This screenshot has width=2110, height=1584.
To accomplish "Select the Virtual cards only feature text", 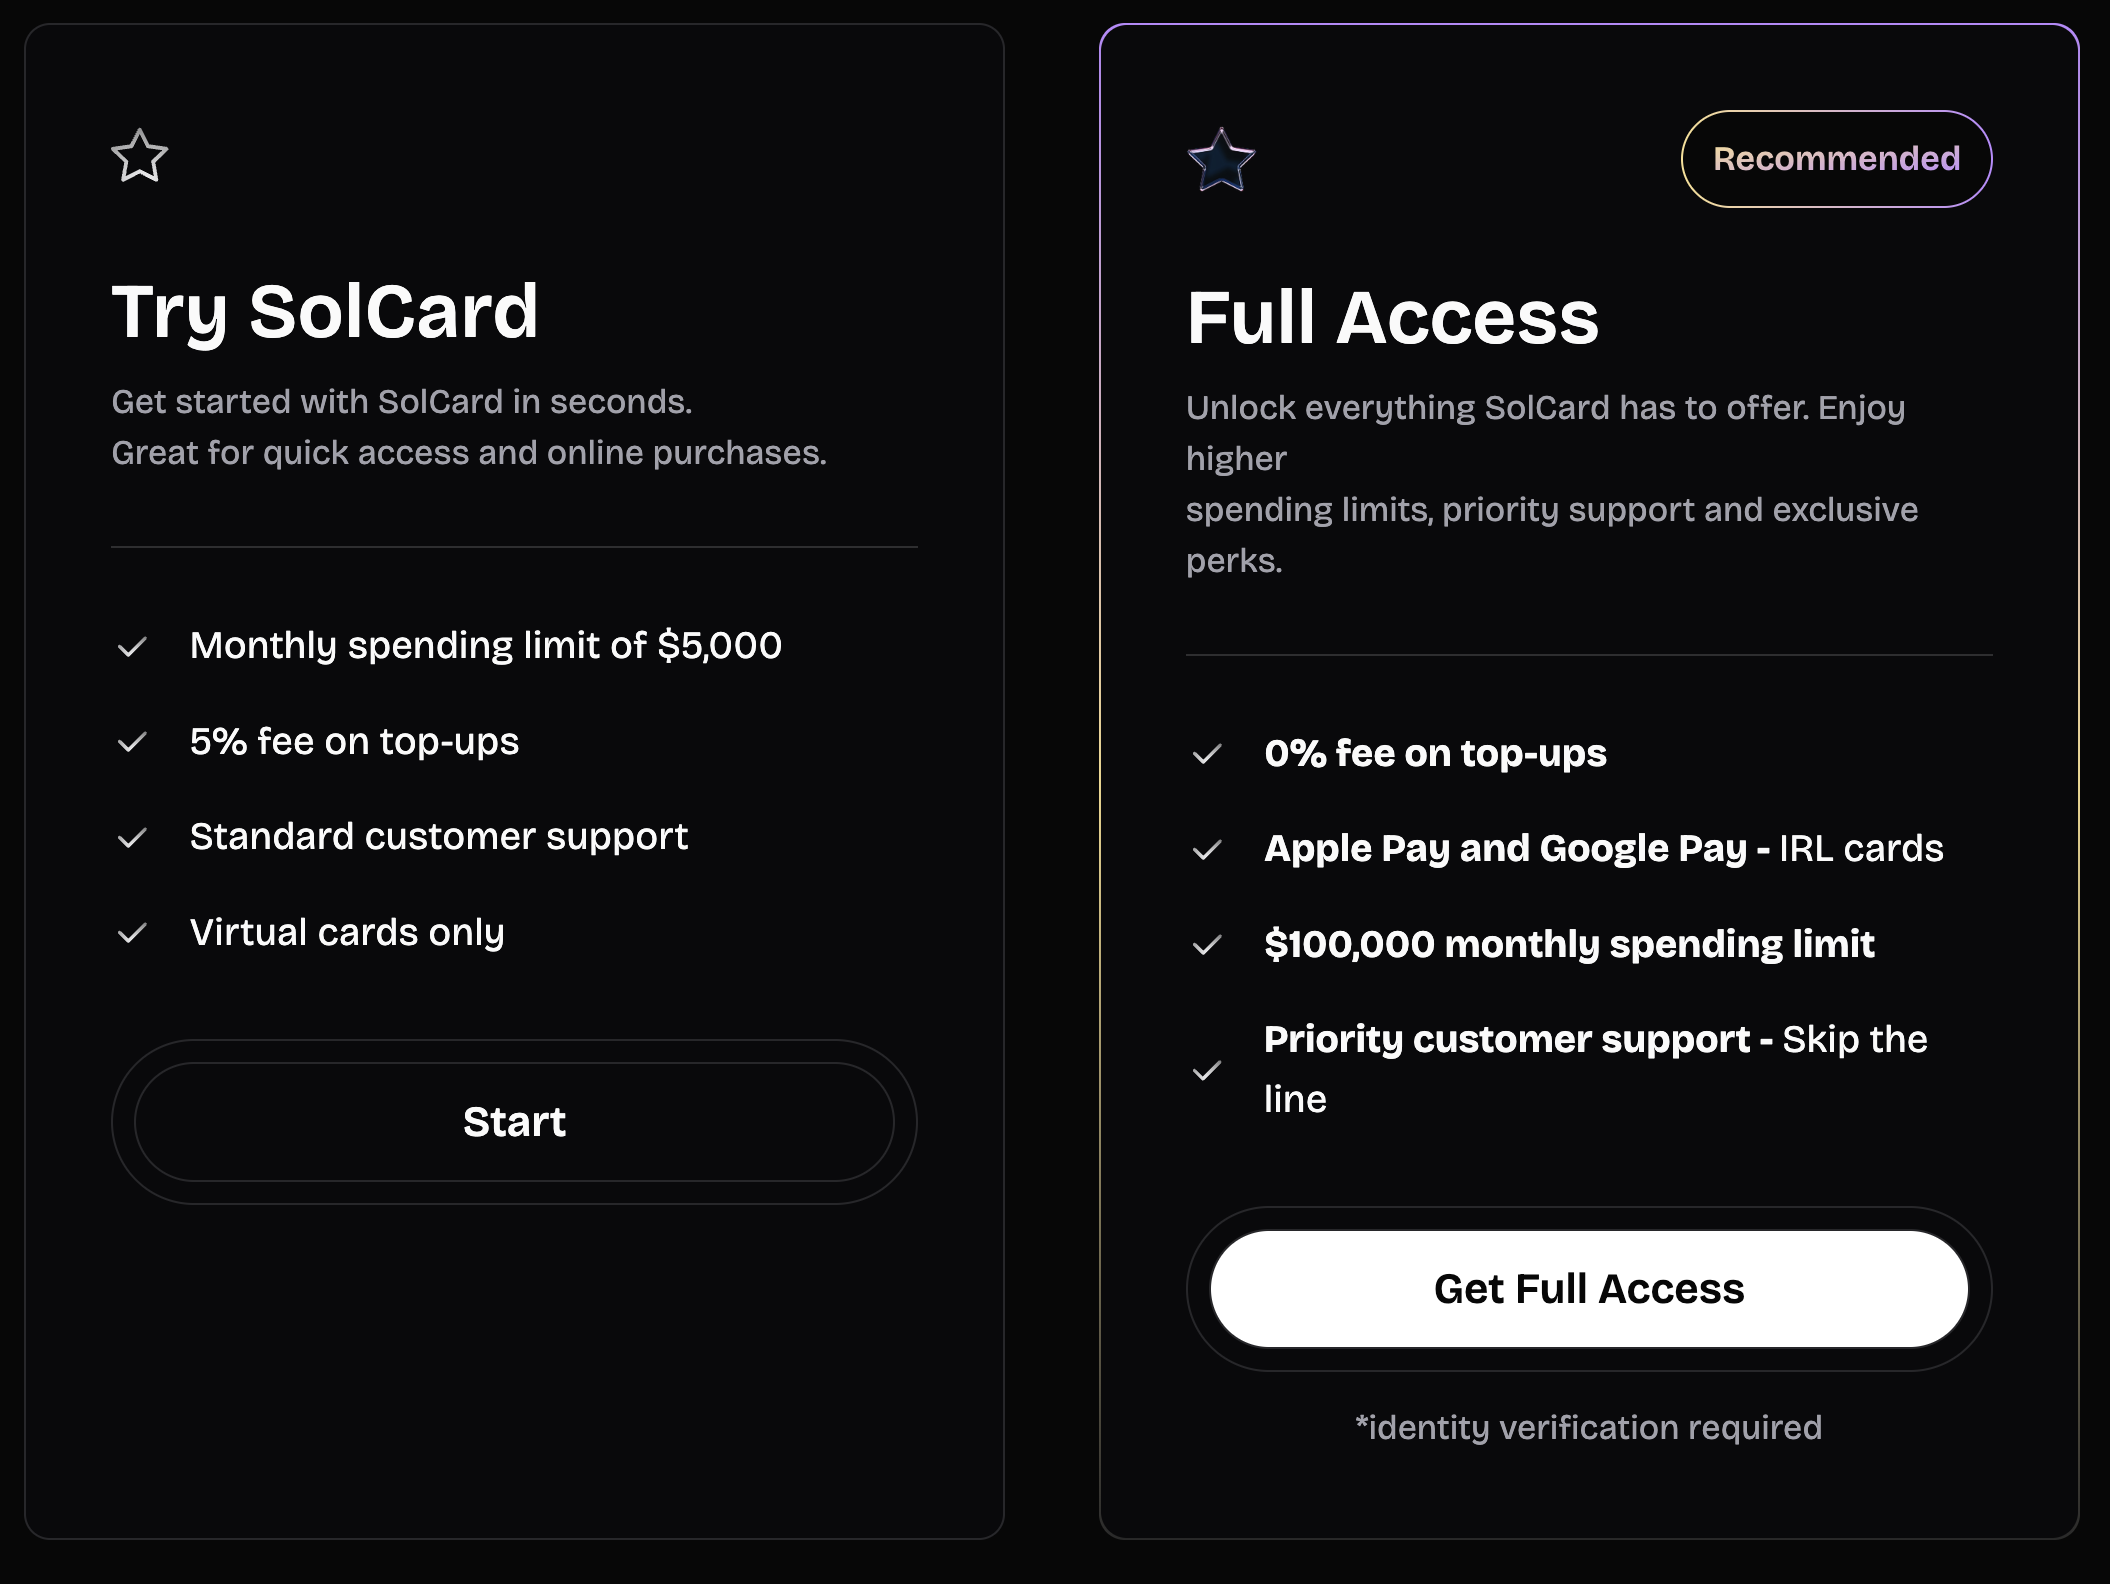I will tap(347, 933).
